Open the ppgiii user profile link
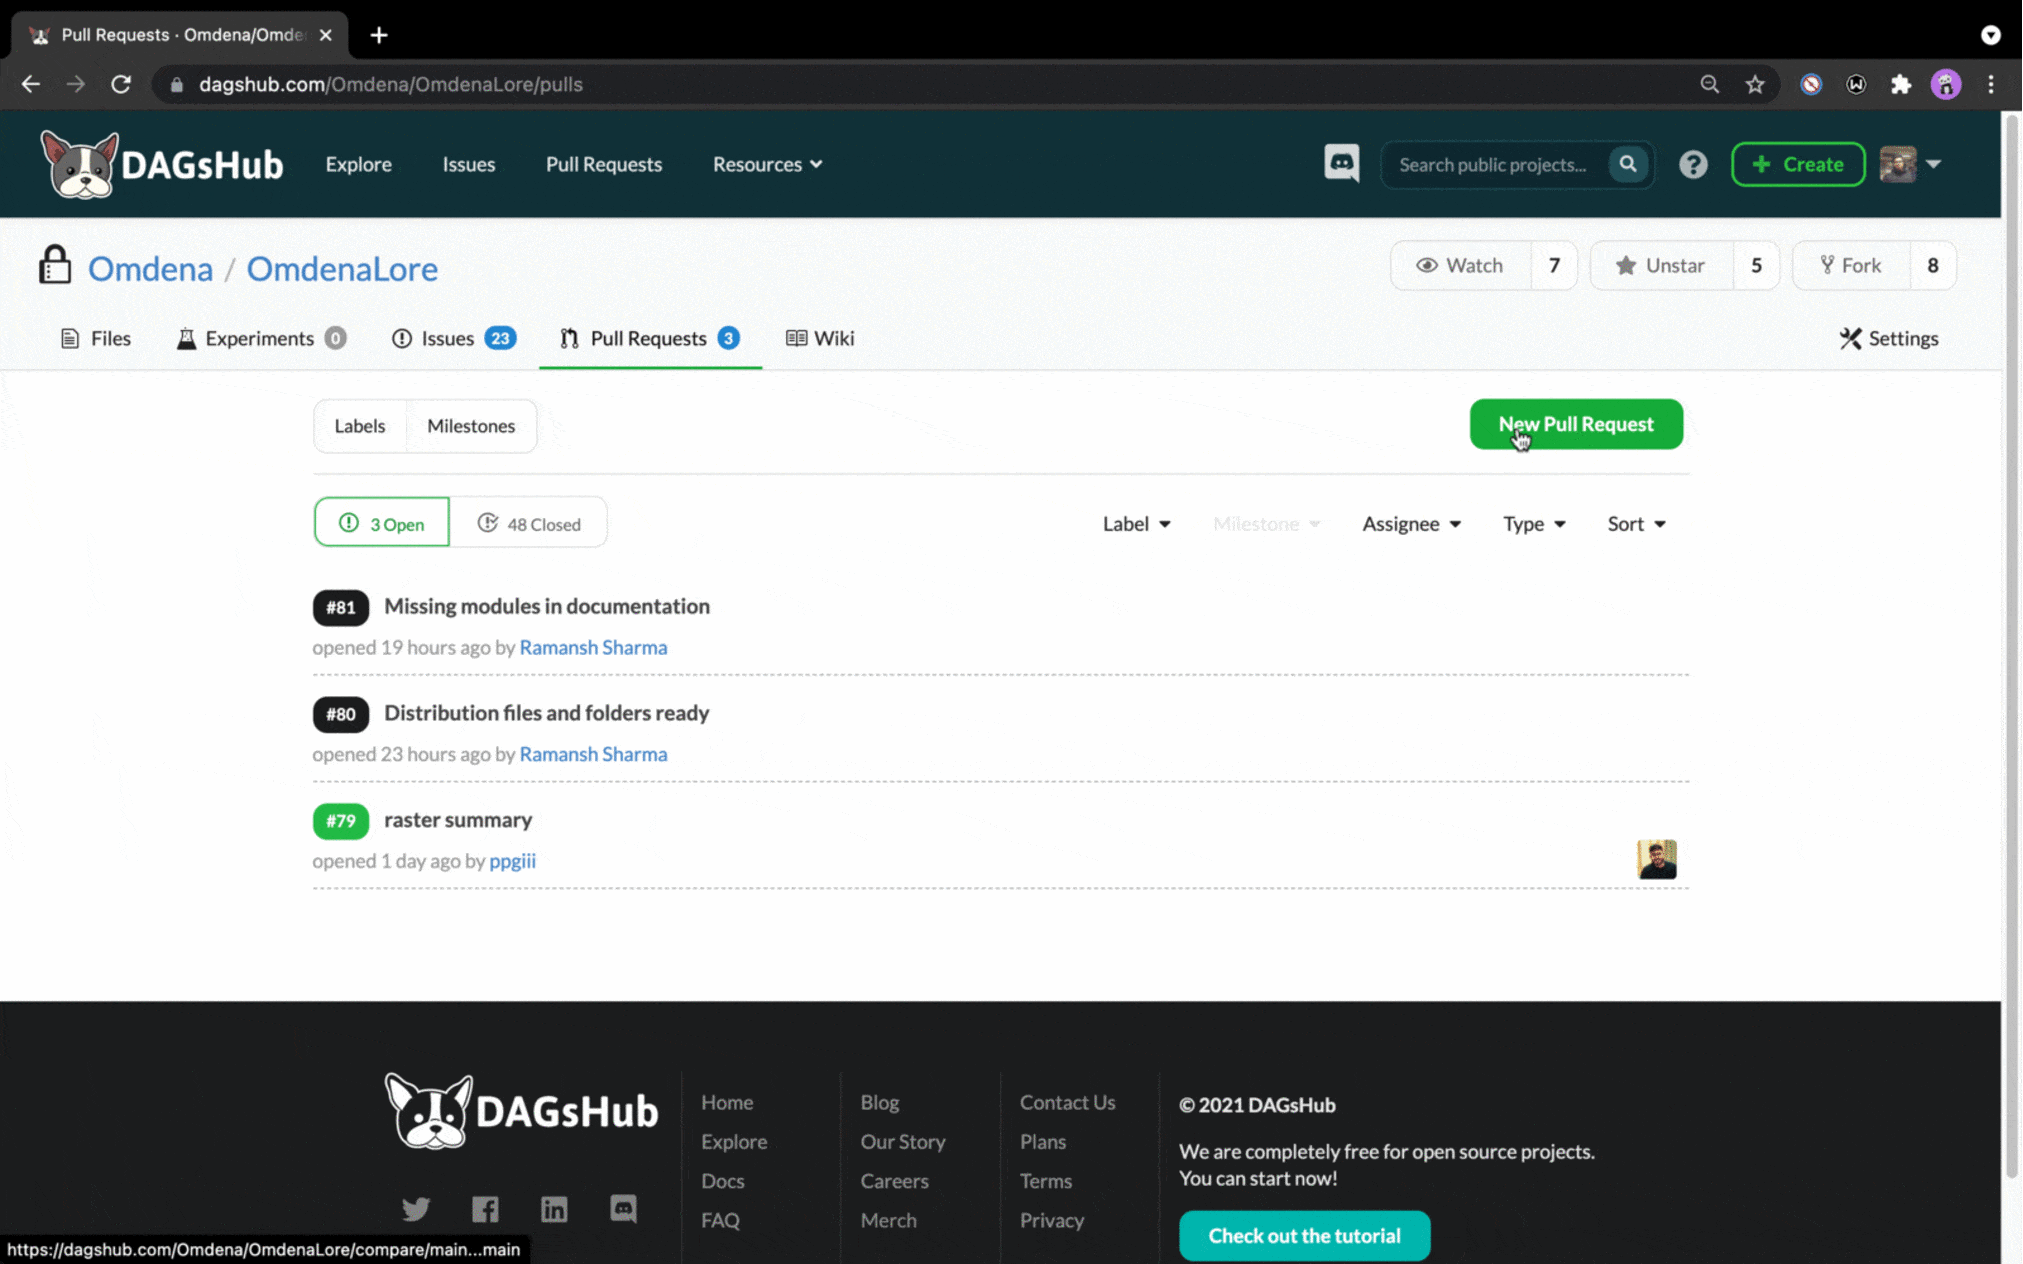 [x=512, y=861]
